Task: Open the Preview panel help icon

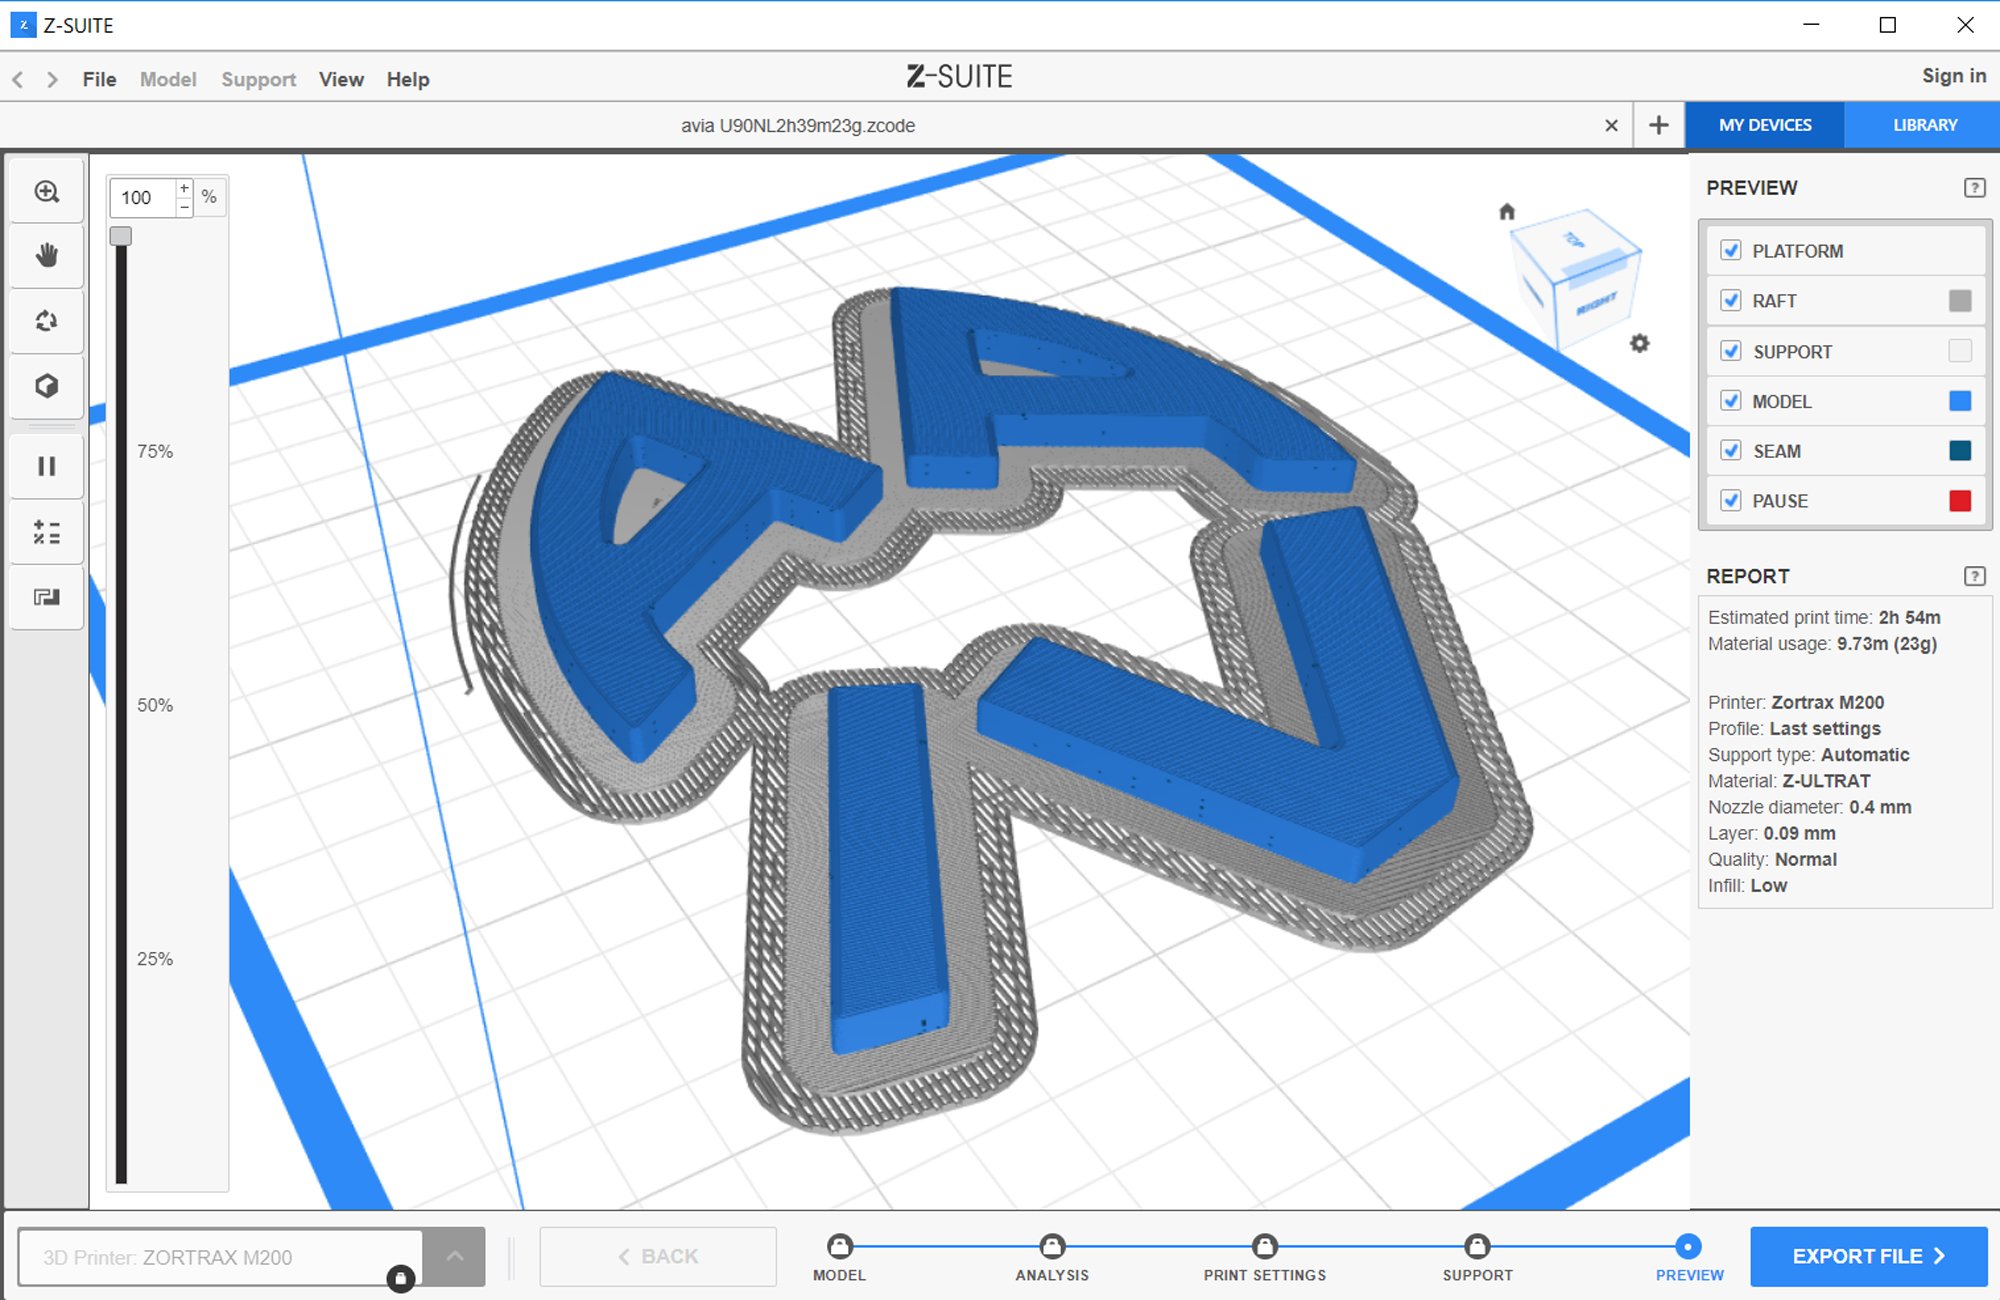Action: (1974, 187)
